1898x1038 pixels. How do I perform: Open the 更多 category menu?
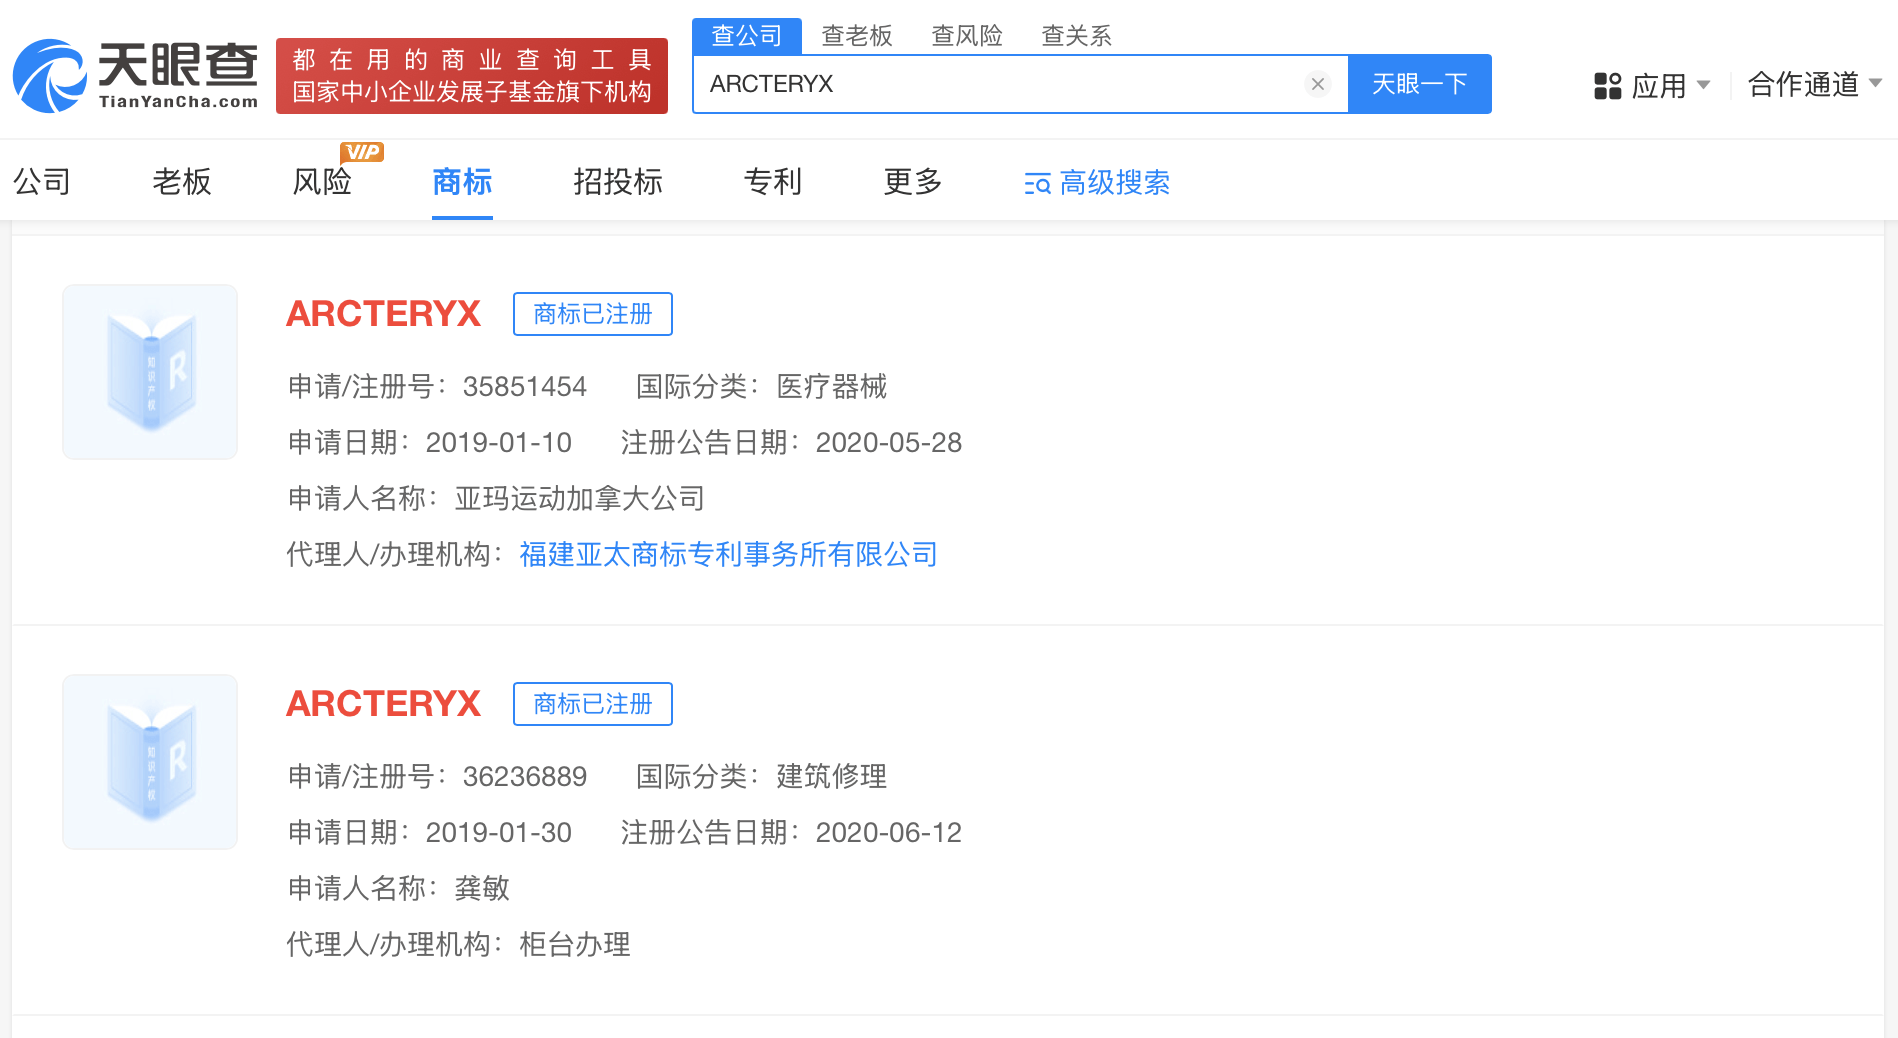913,182
